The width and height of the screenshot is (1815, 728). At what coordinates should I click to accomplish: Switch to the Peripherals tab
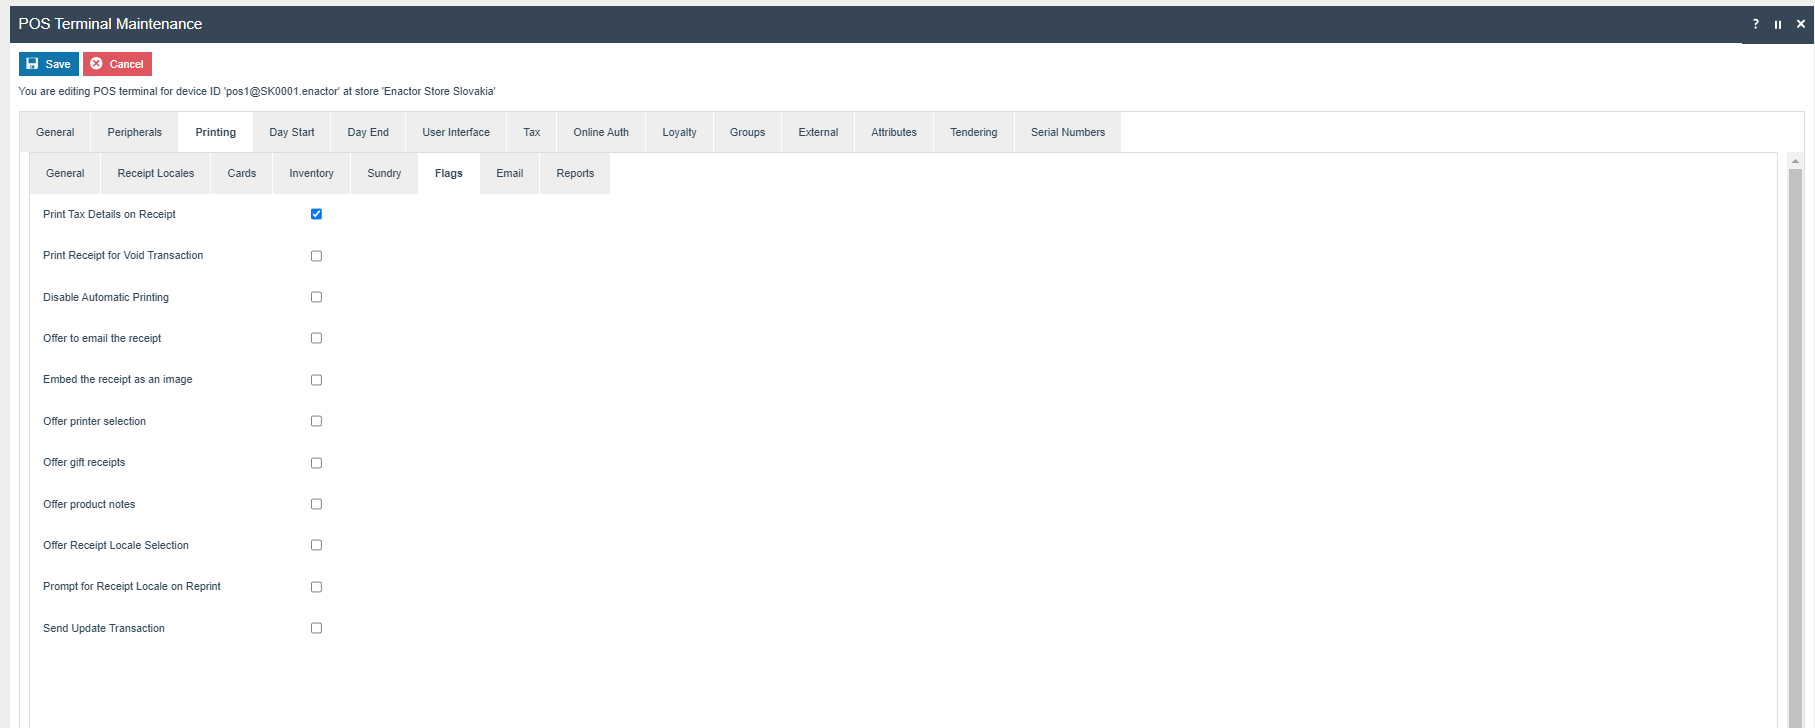click(134, 132)
